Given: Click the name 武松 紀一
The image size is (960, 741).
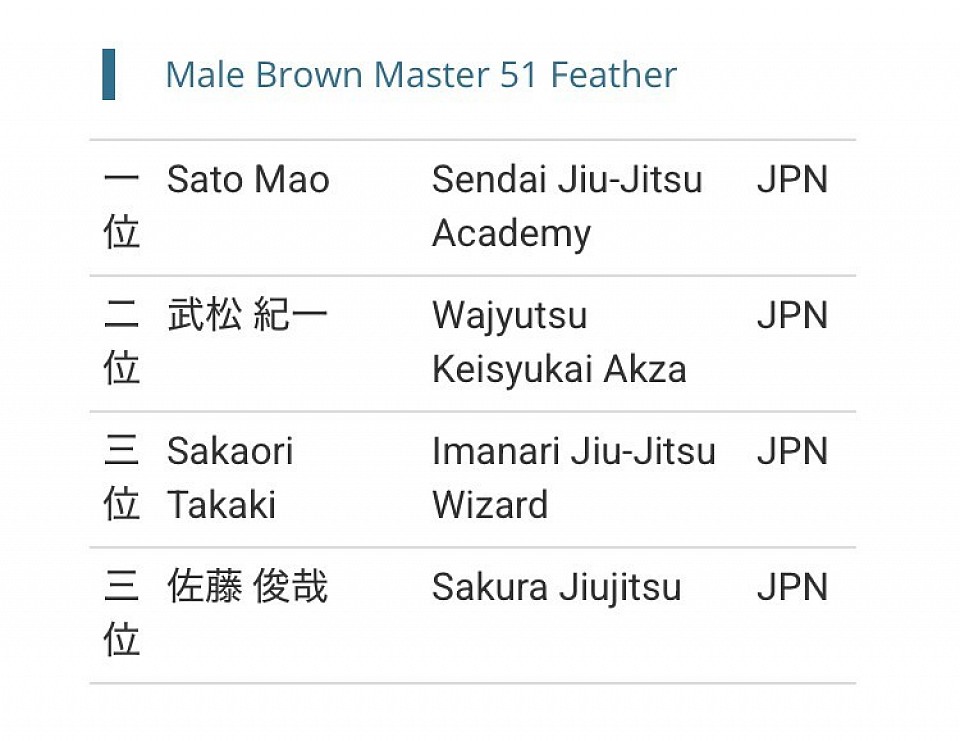Looking at the screenshot, I should [x=248, y=316].
